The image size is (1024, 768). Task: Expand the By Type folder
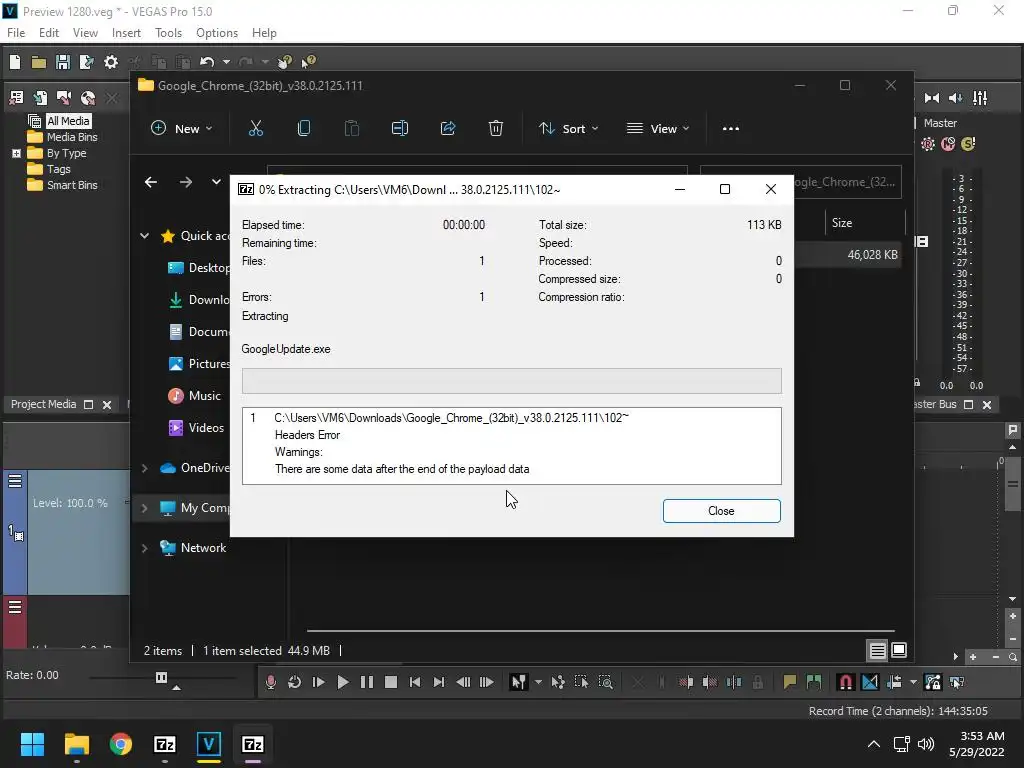coord(16,153)
